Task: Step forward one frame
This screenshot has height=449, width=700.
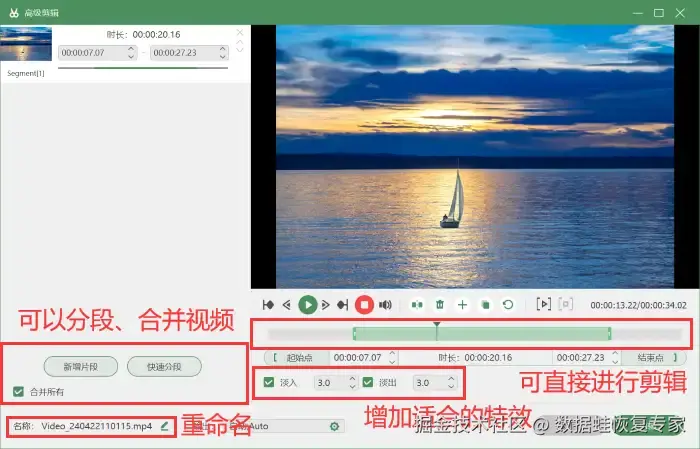Action: 325,305
